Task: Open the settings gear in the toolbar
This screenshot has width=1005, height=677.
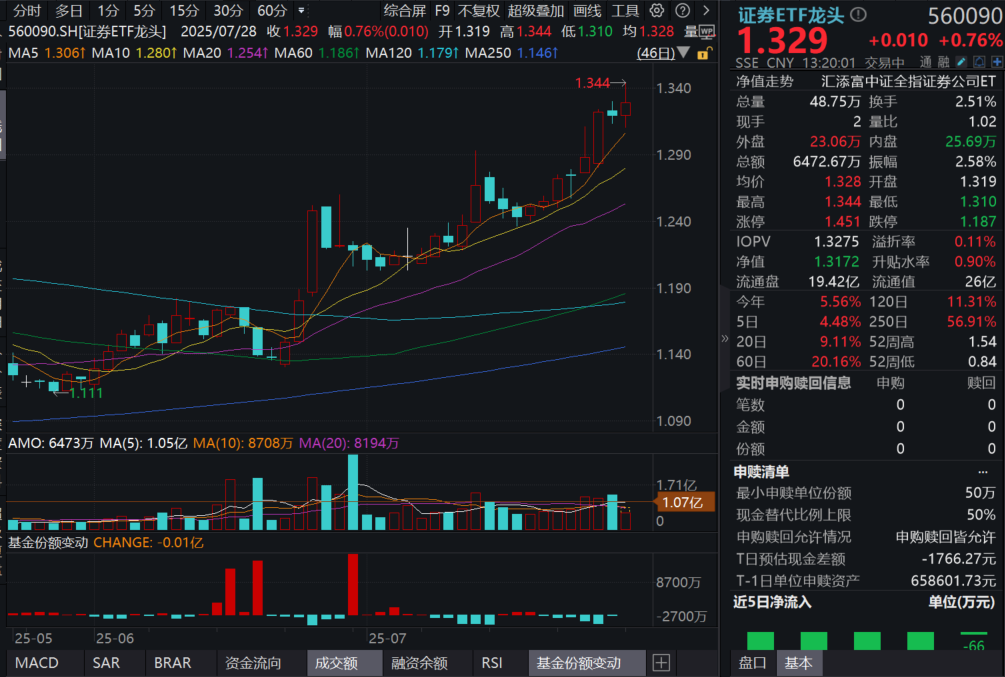Action: [x=657, y=11]
